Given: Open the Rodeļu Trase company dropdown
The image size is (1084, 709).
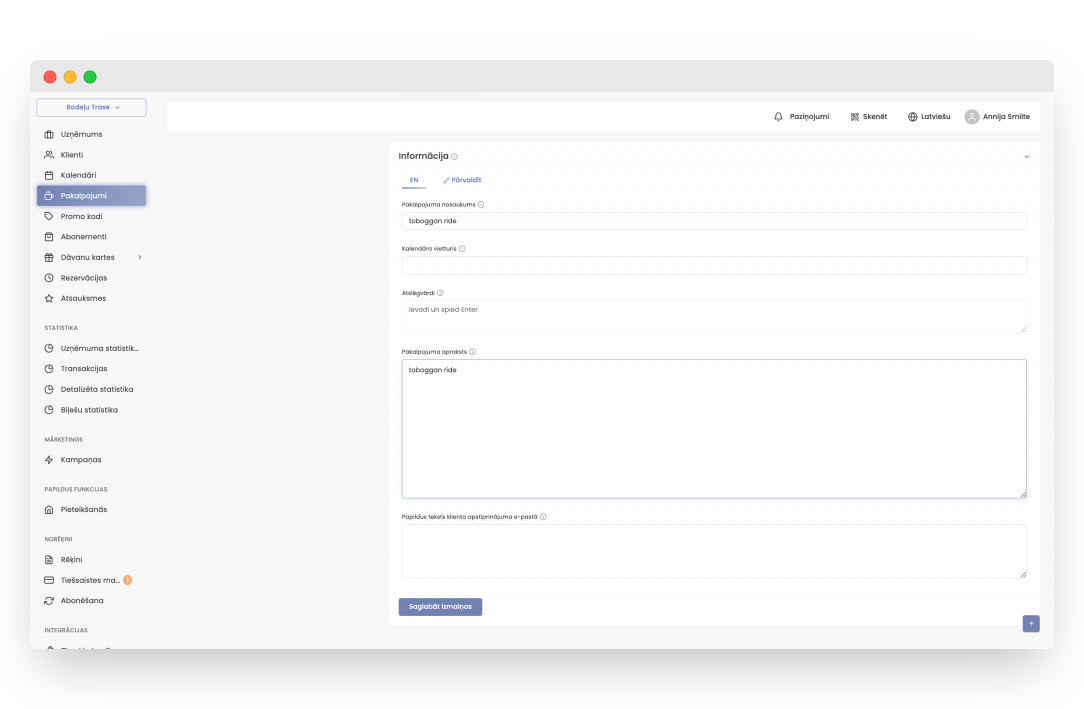Looking at the screenshot, I should coord(92,107).
